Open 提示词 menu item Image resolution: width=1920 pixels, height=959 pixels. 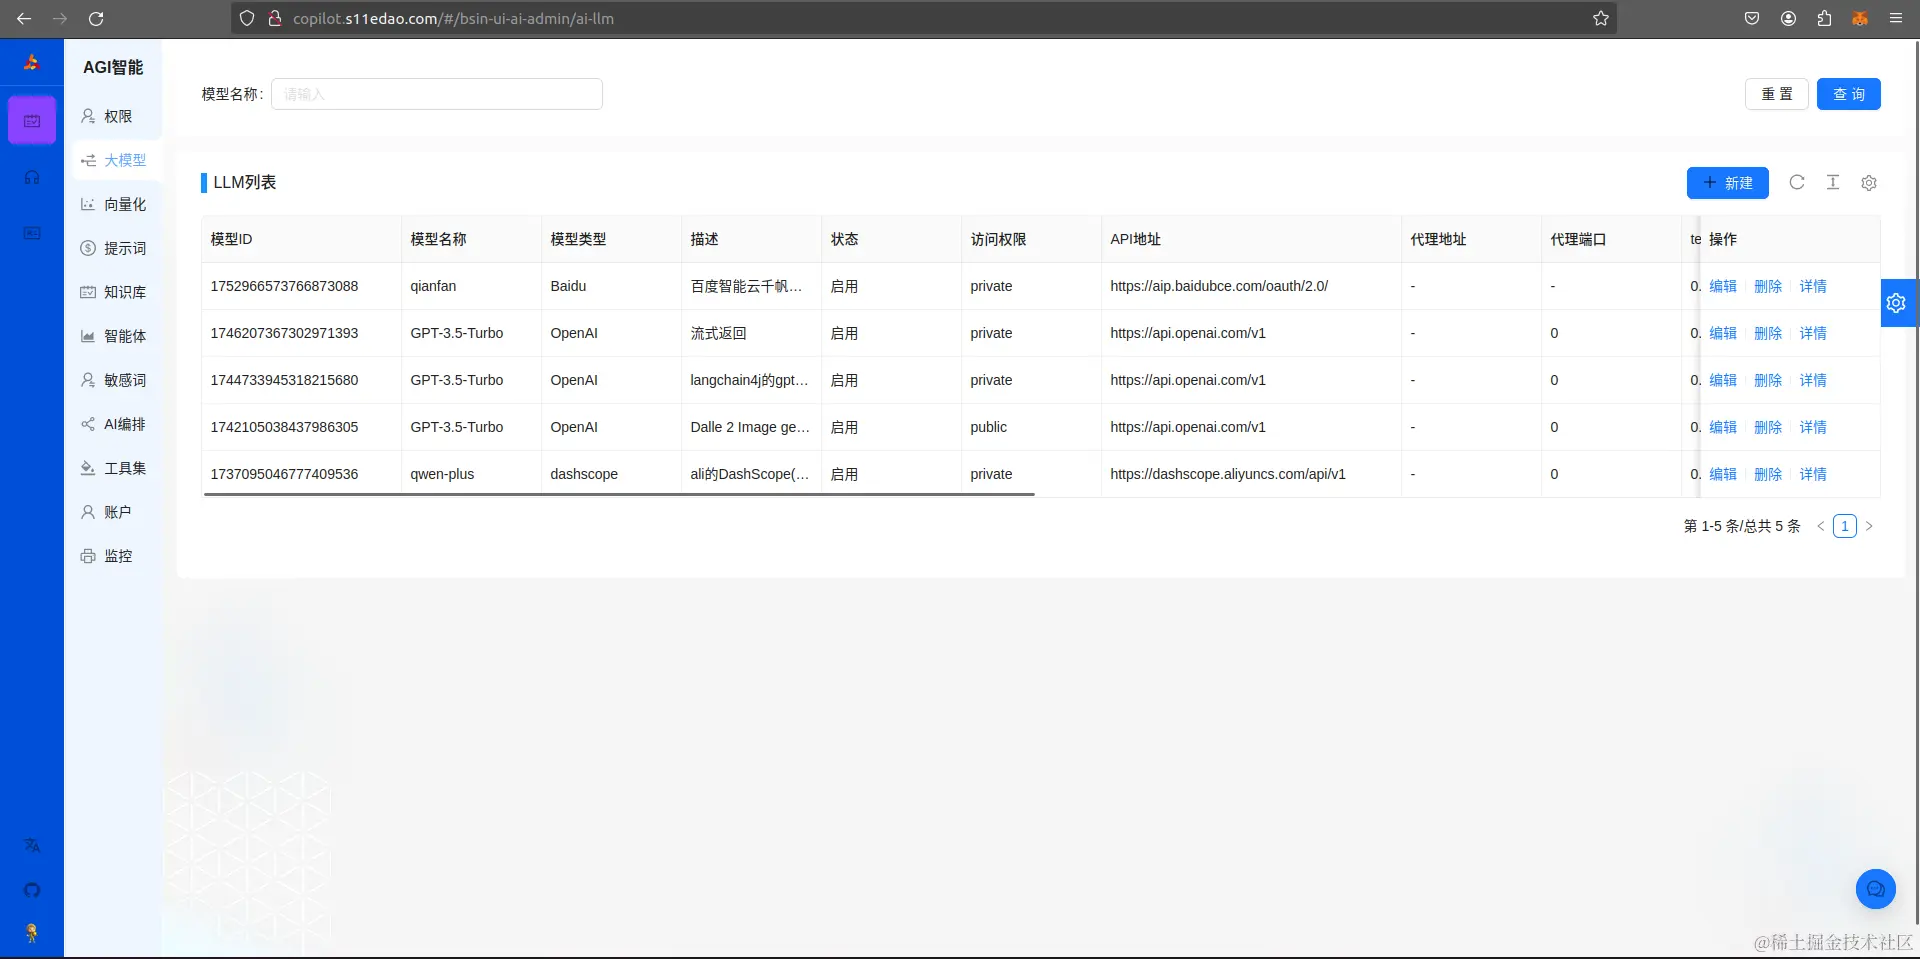117,248
